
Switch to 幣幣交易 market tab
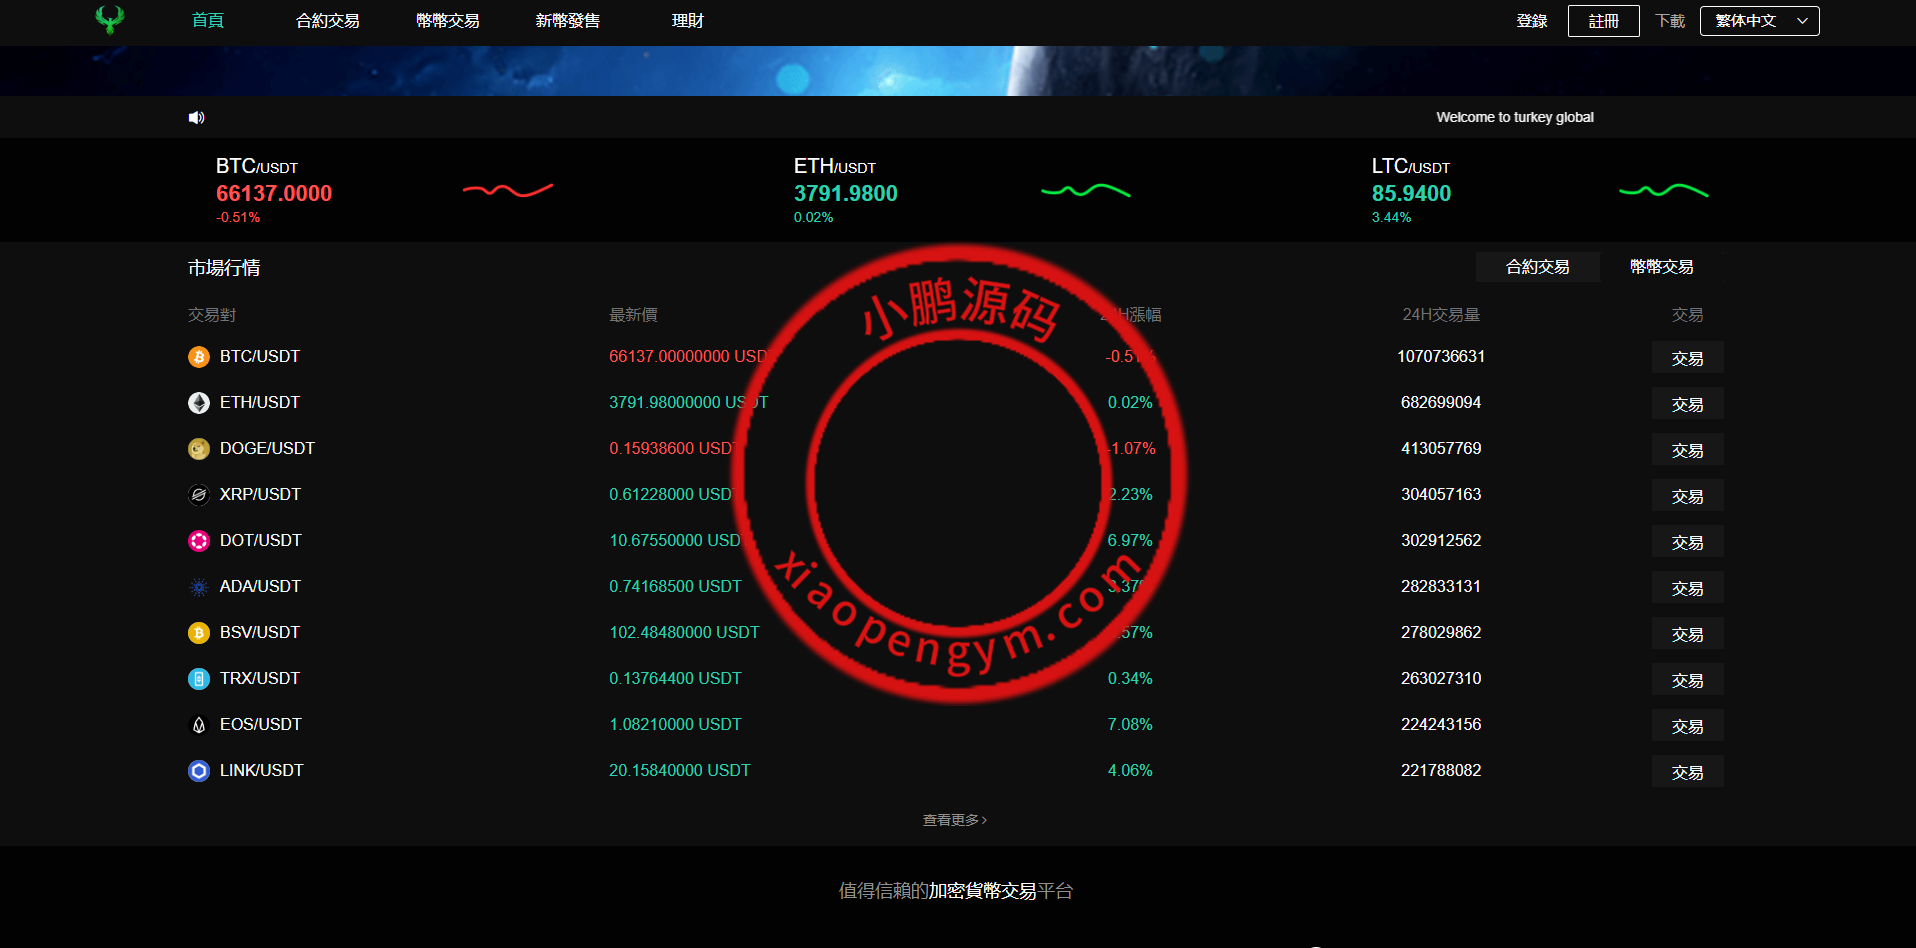(1661, 267)
